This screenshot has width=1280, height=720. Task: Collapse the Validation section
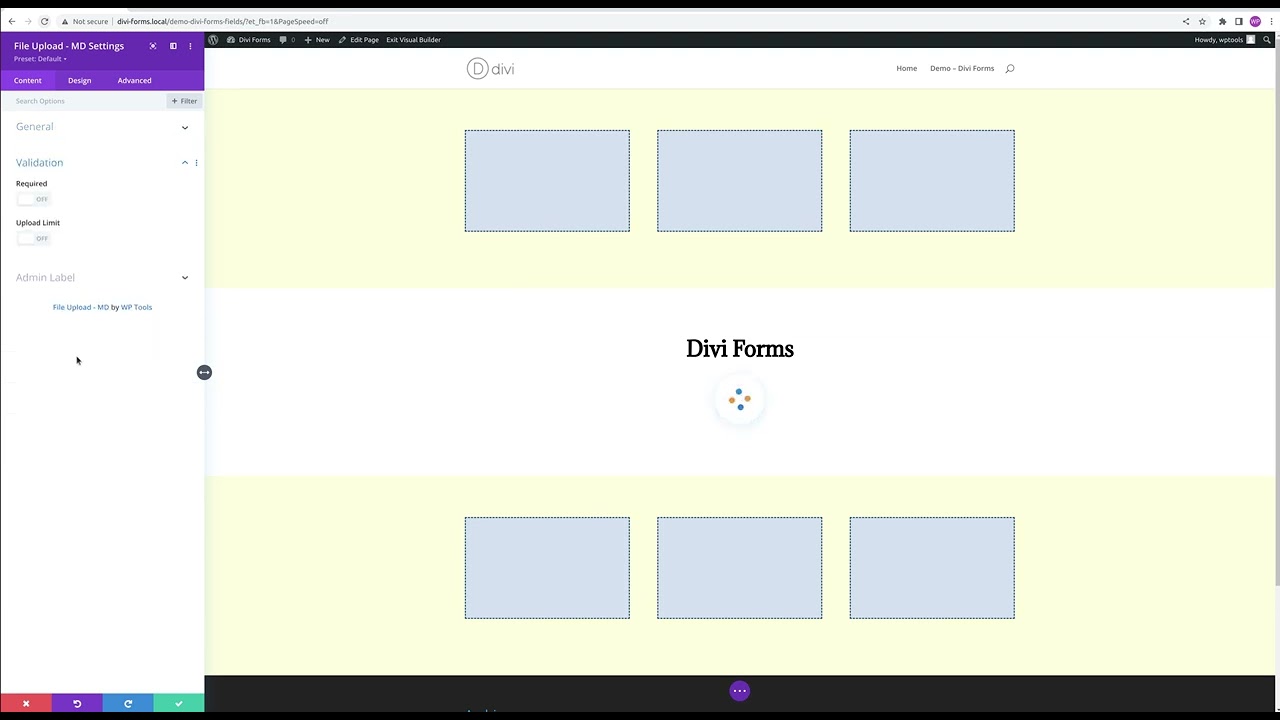point(185,162)
